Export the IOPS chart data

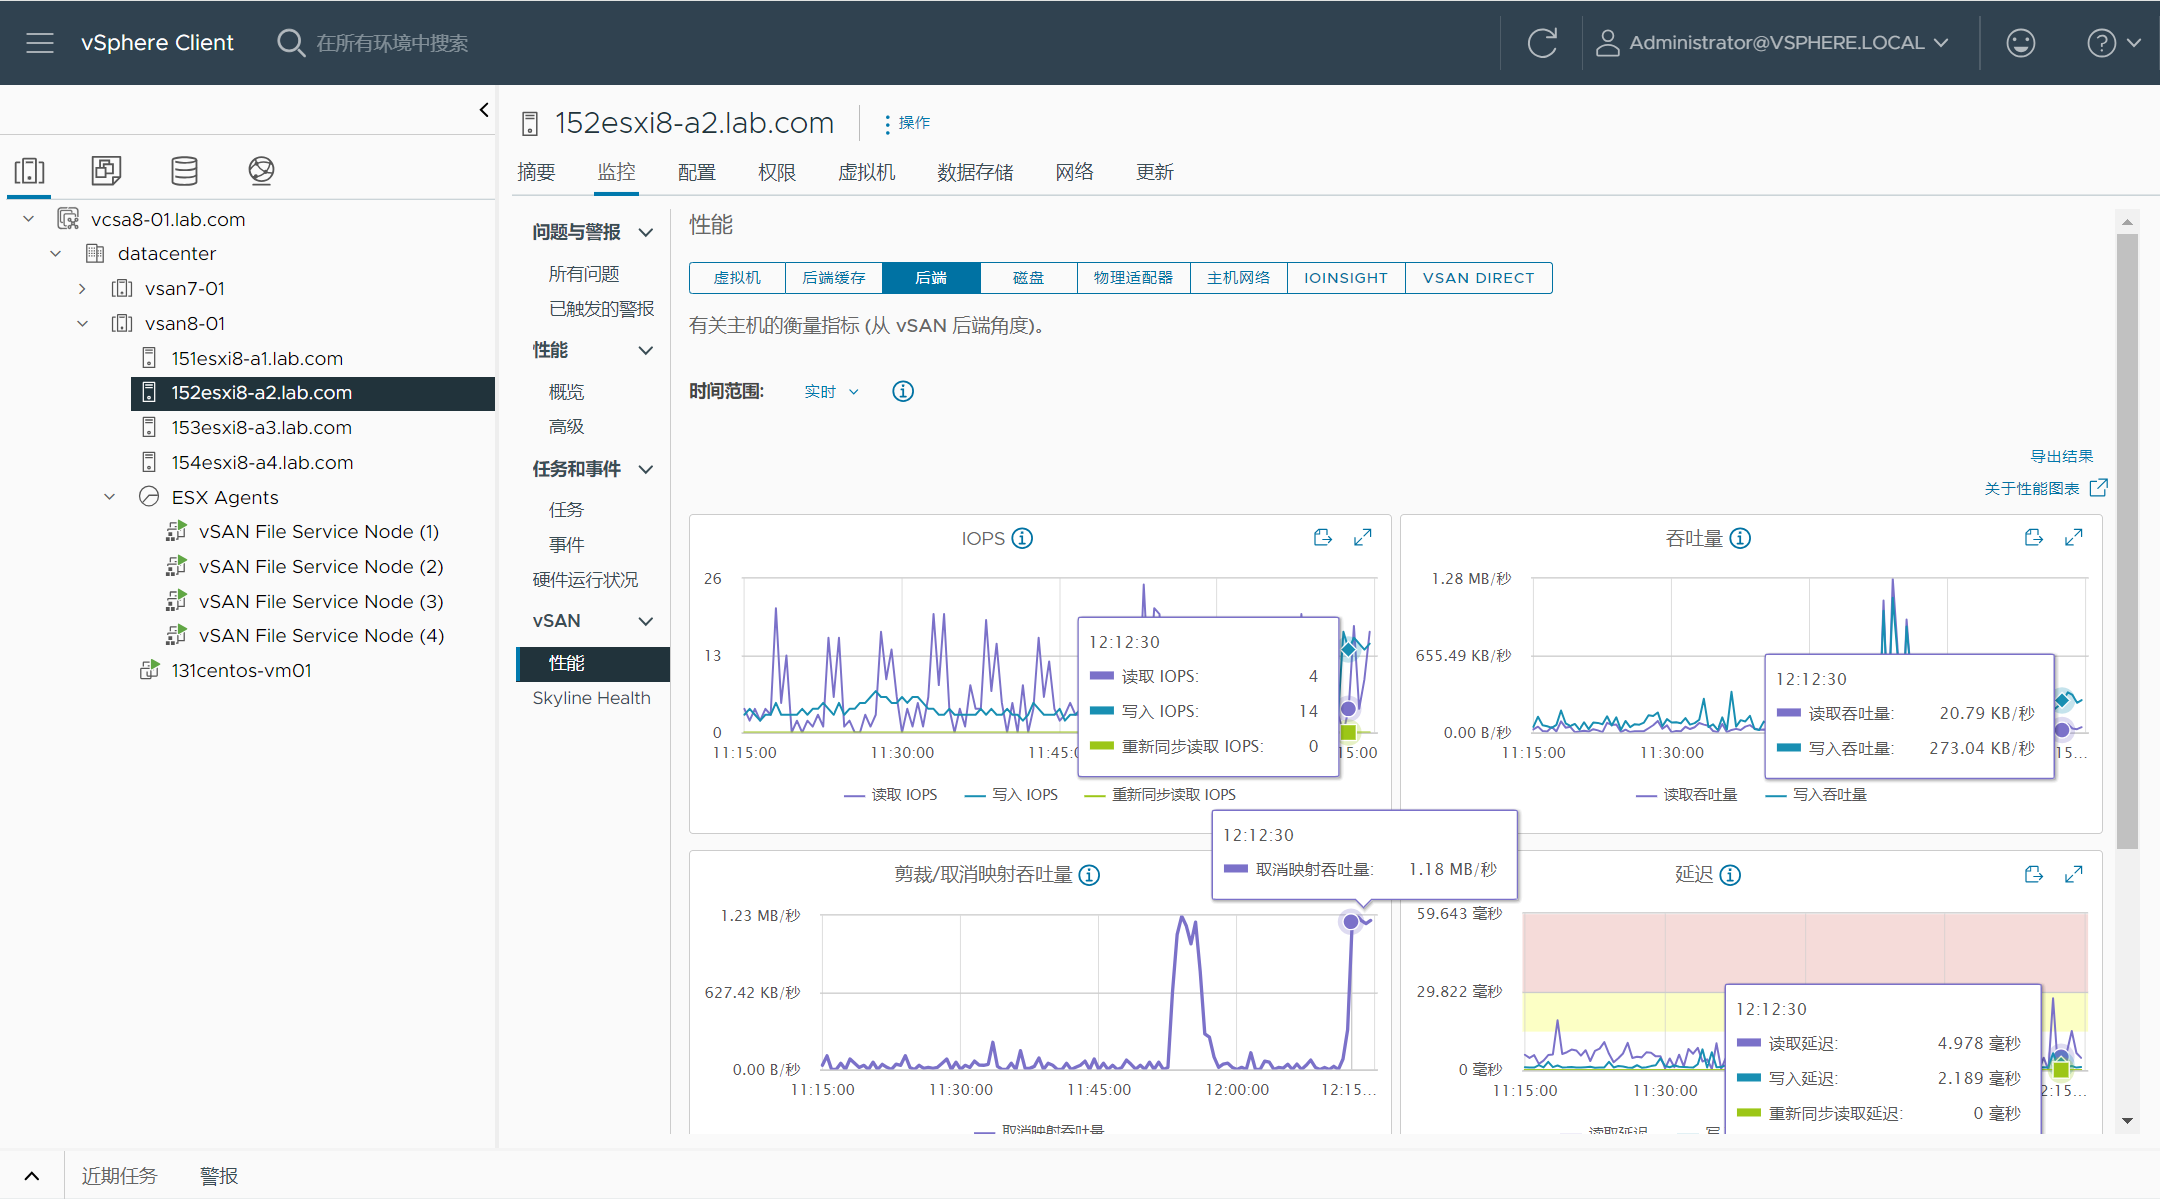[x=1323, y=538]
